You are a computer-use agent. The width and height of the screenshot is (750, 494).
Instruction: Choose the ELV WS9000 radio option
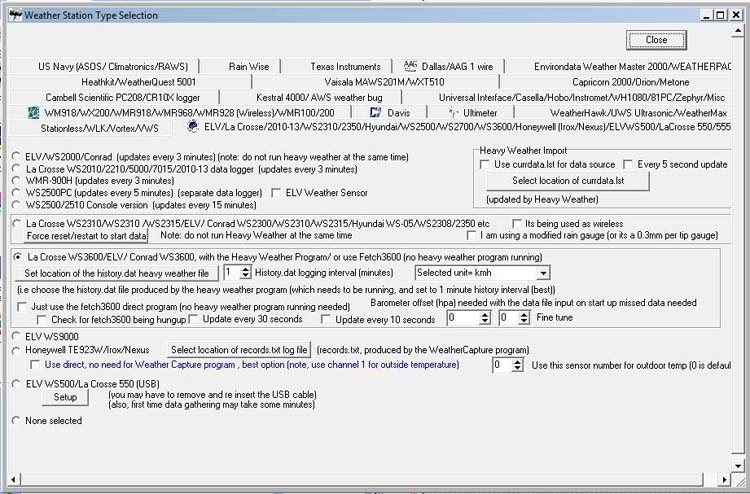16,337
